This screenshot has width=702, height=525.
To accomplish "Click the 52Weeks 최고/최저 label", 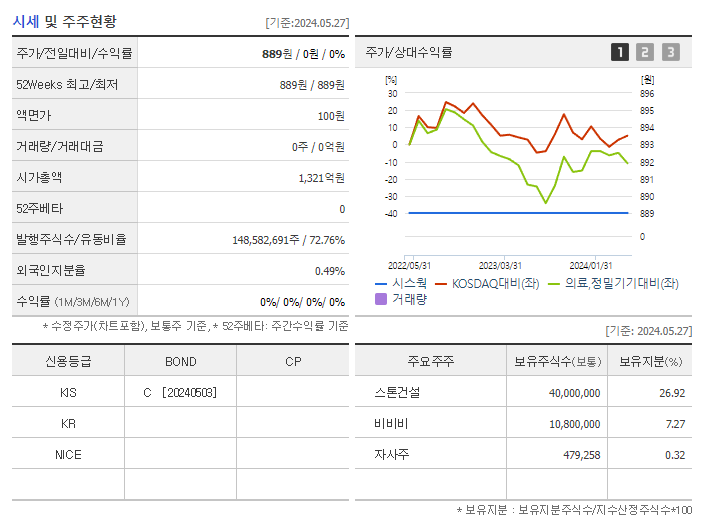I will click(67, 85).
